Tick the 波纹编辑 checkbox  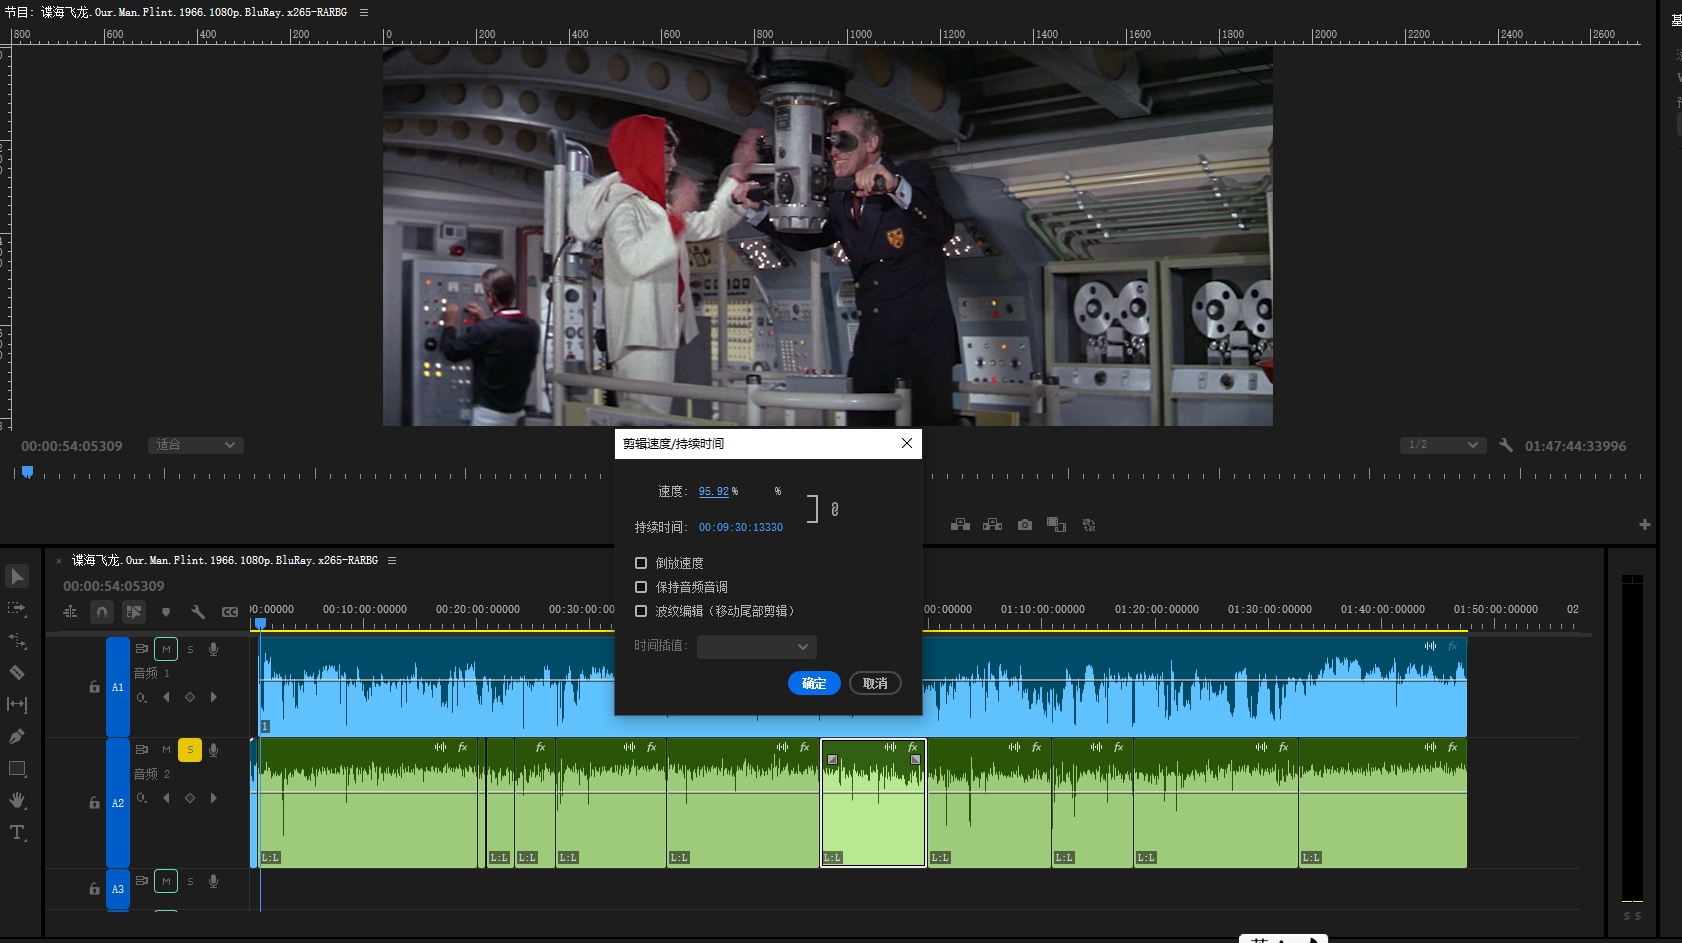click(x=641, y=611)
